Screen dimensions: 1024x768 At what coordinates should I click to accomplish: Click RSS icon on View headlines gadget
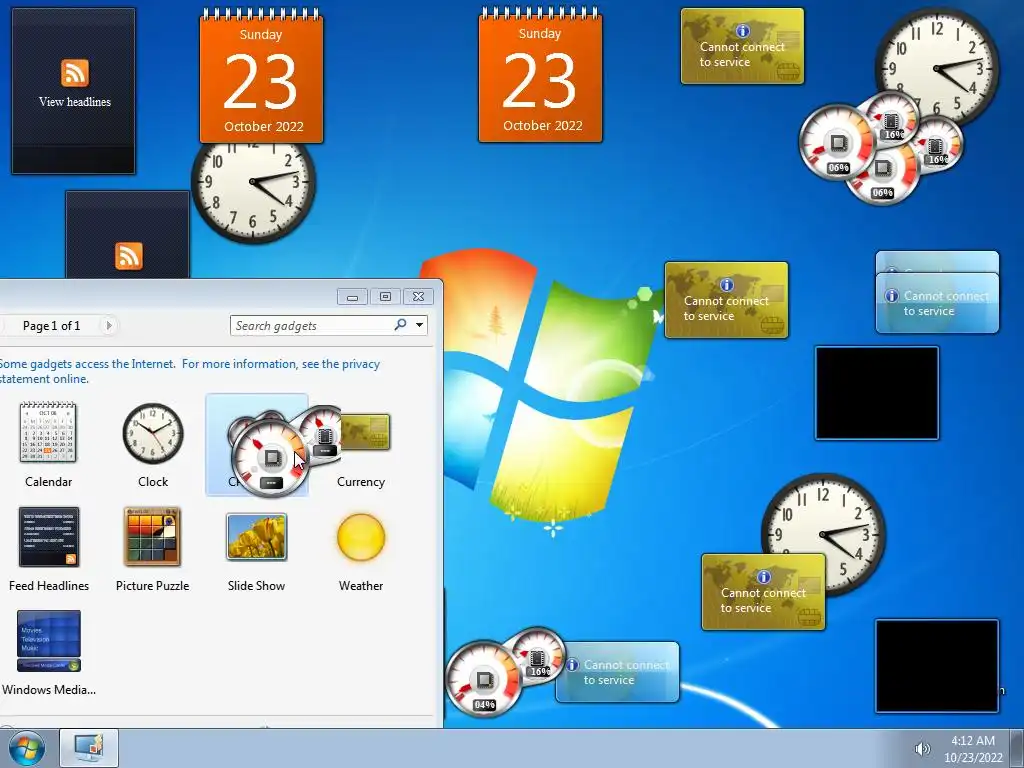pos(74,72)
